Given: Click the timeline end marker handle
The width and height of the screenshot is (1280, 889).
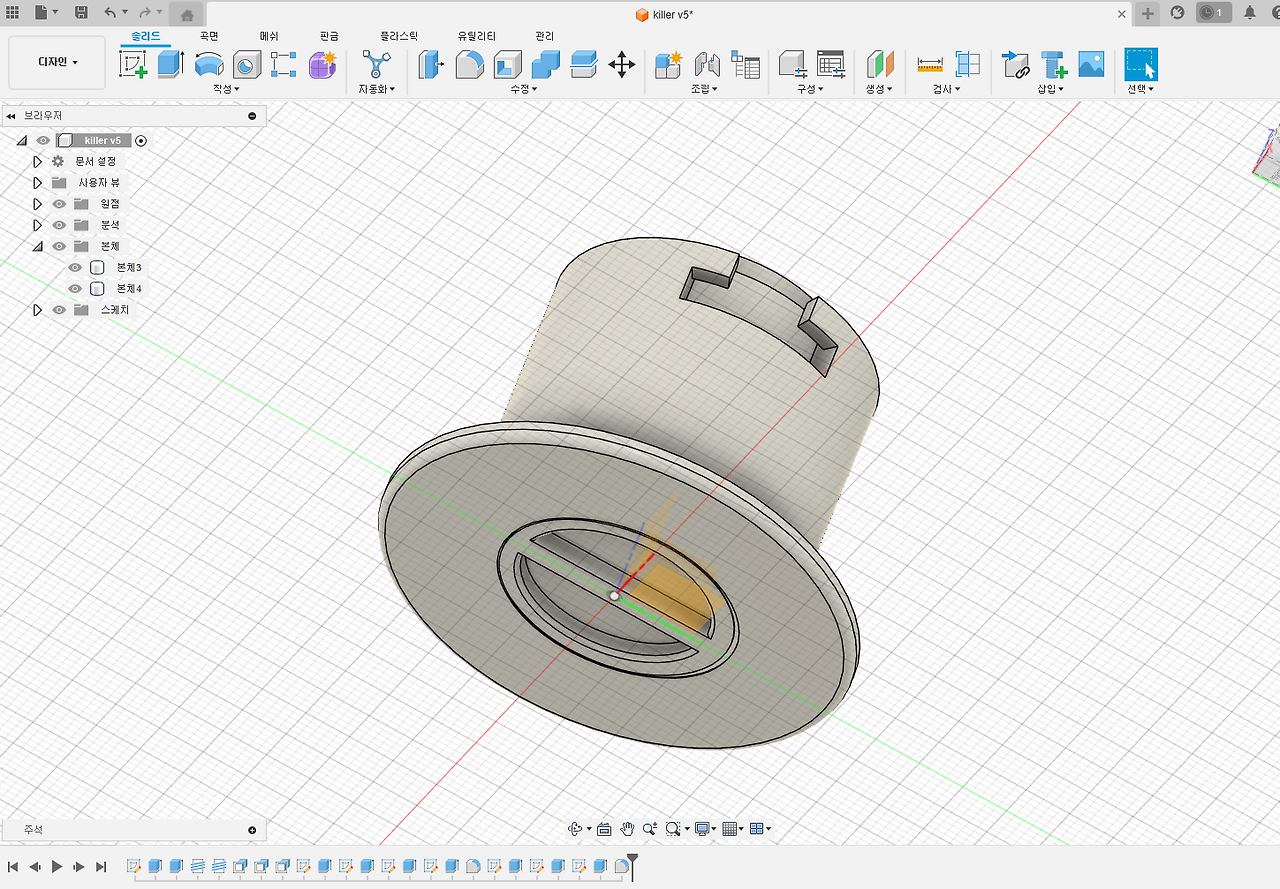Looking at the screenshot, I should coord(632,860).
